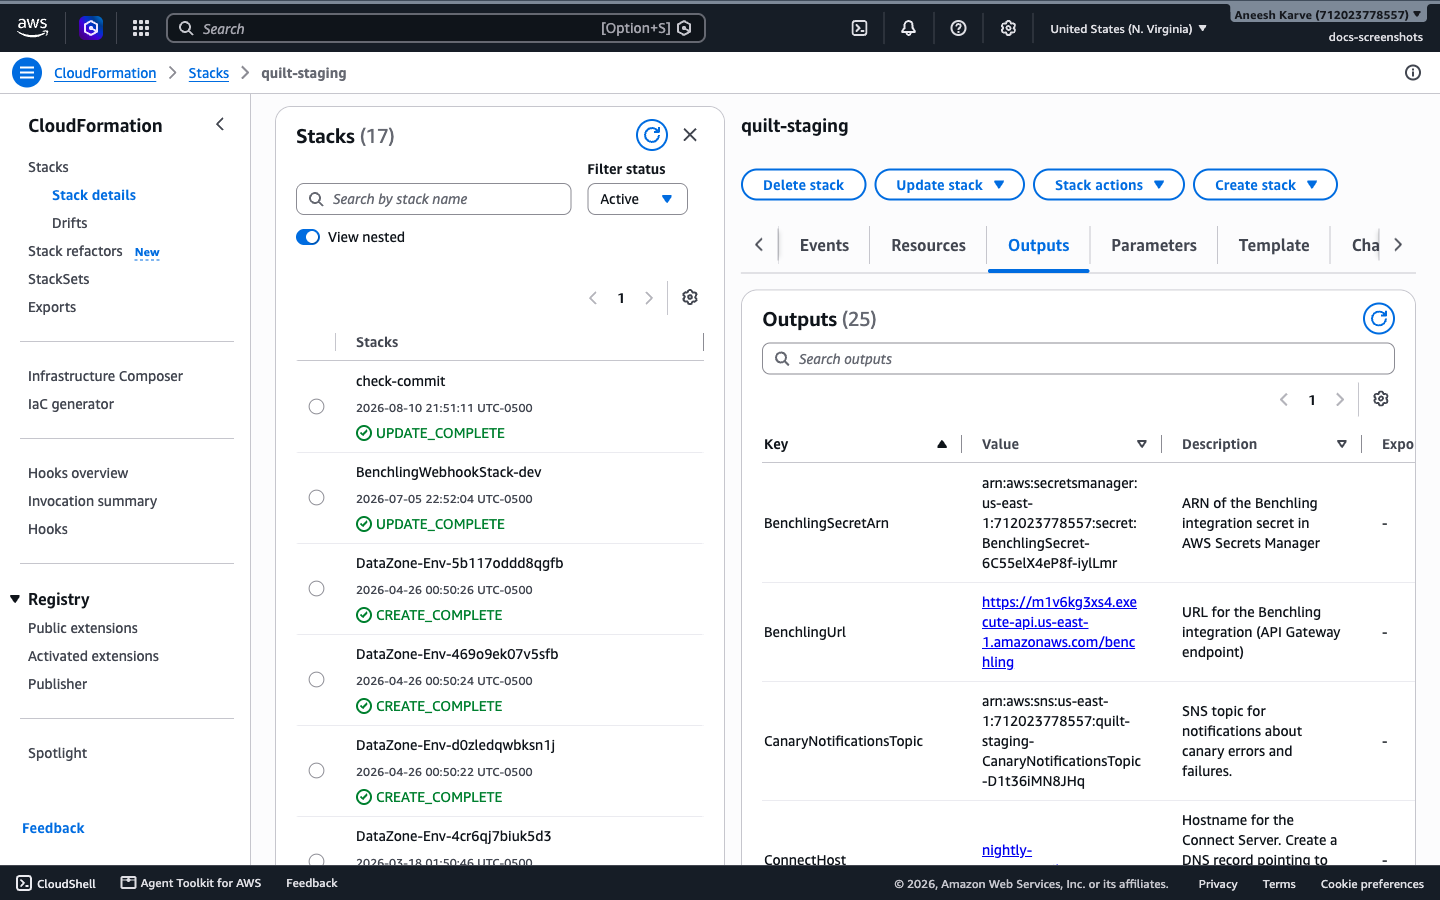Refresh the Outputs table

[1379, 318]
